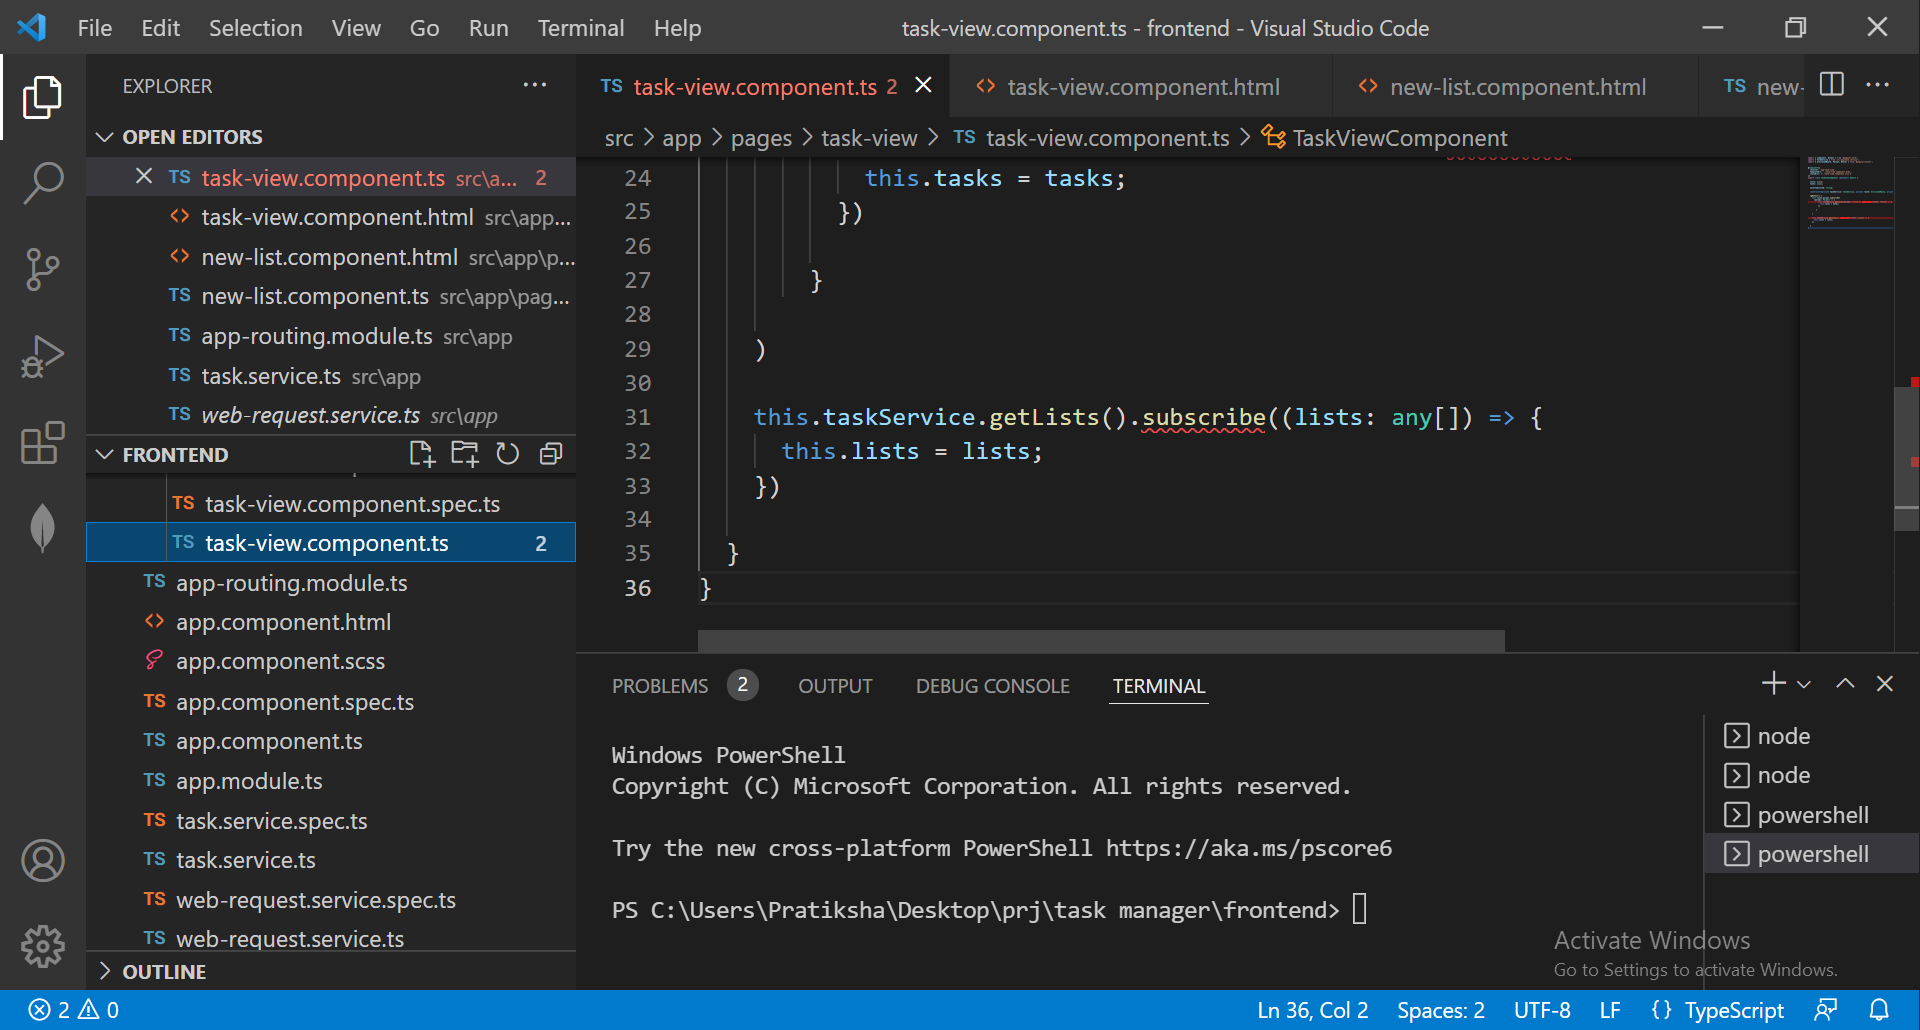Open the Source Control view
Image resolution: width=1920 pixels, height=1030 pixels.
pos(43,269)
